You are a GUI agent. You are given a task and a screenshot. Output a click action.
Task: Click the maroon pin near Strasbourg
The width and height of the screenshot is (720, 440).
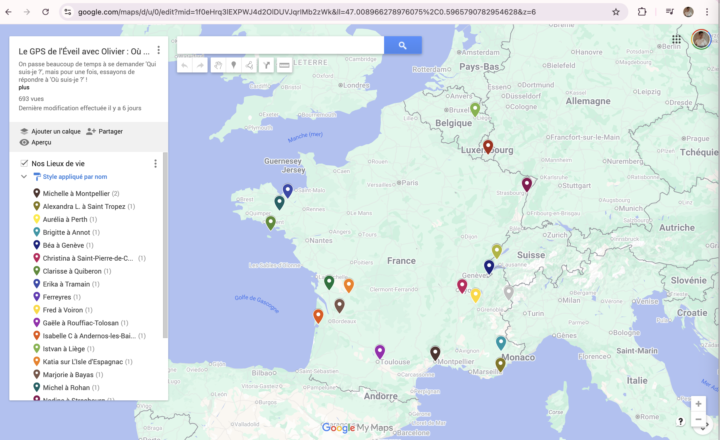pos(527,184)
